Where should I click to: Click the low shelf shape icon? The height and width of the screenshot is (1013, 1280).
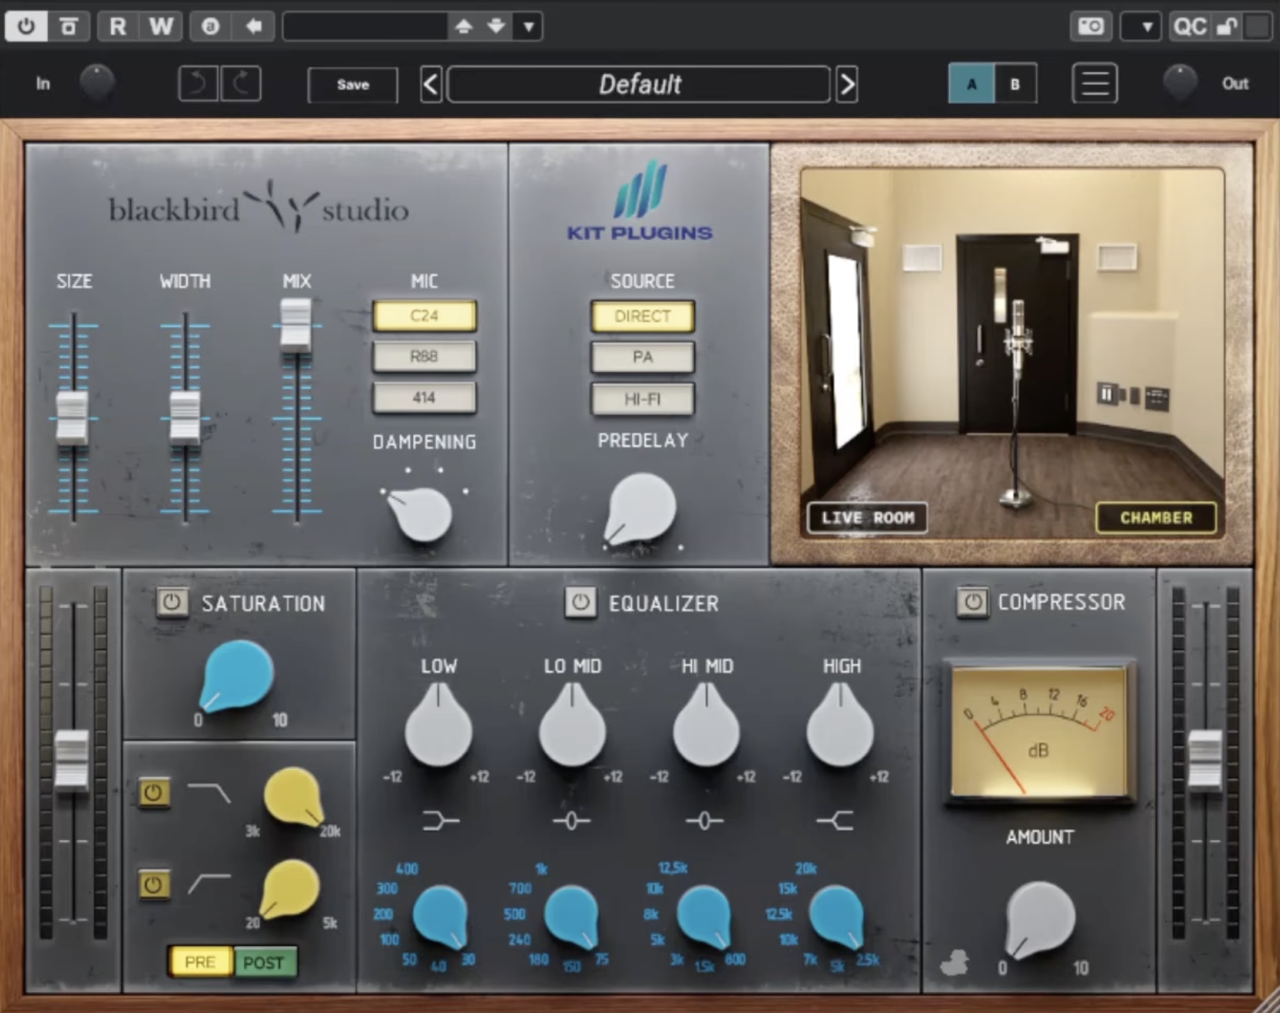click(440, 821)
